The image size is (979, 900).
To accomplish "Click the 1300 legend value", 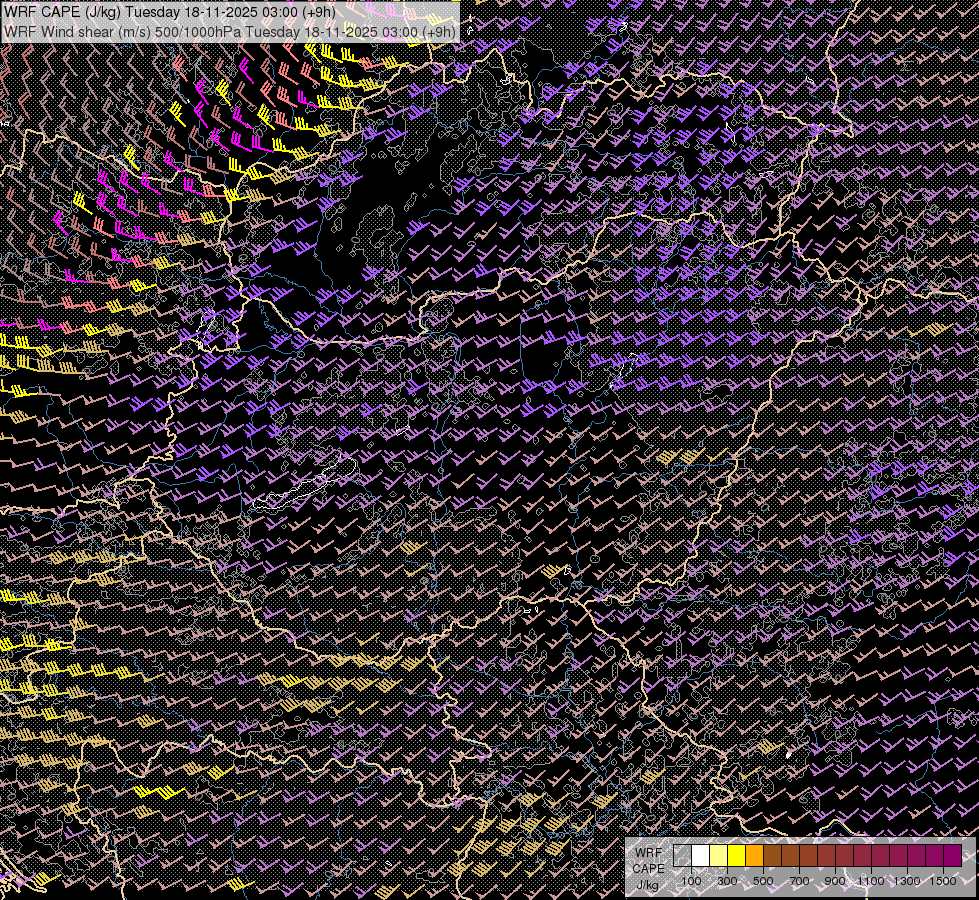I will click(907, 881).
